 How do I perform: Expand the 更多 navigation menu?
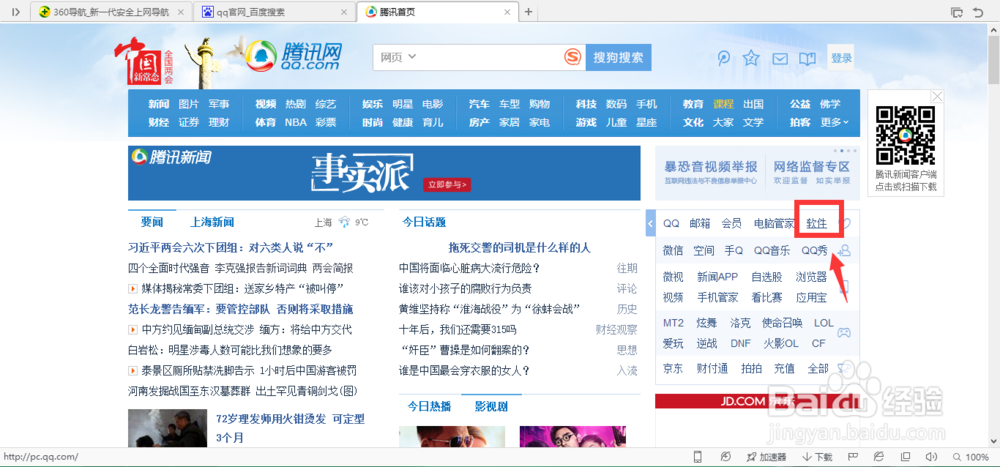tap(835, 122)
